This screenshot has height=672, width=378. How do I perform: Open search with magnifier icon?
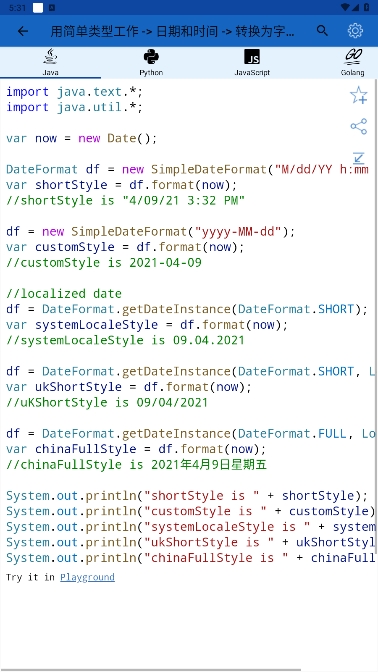click(x=322, y=31)
